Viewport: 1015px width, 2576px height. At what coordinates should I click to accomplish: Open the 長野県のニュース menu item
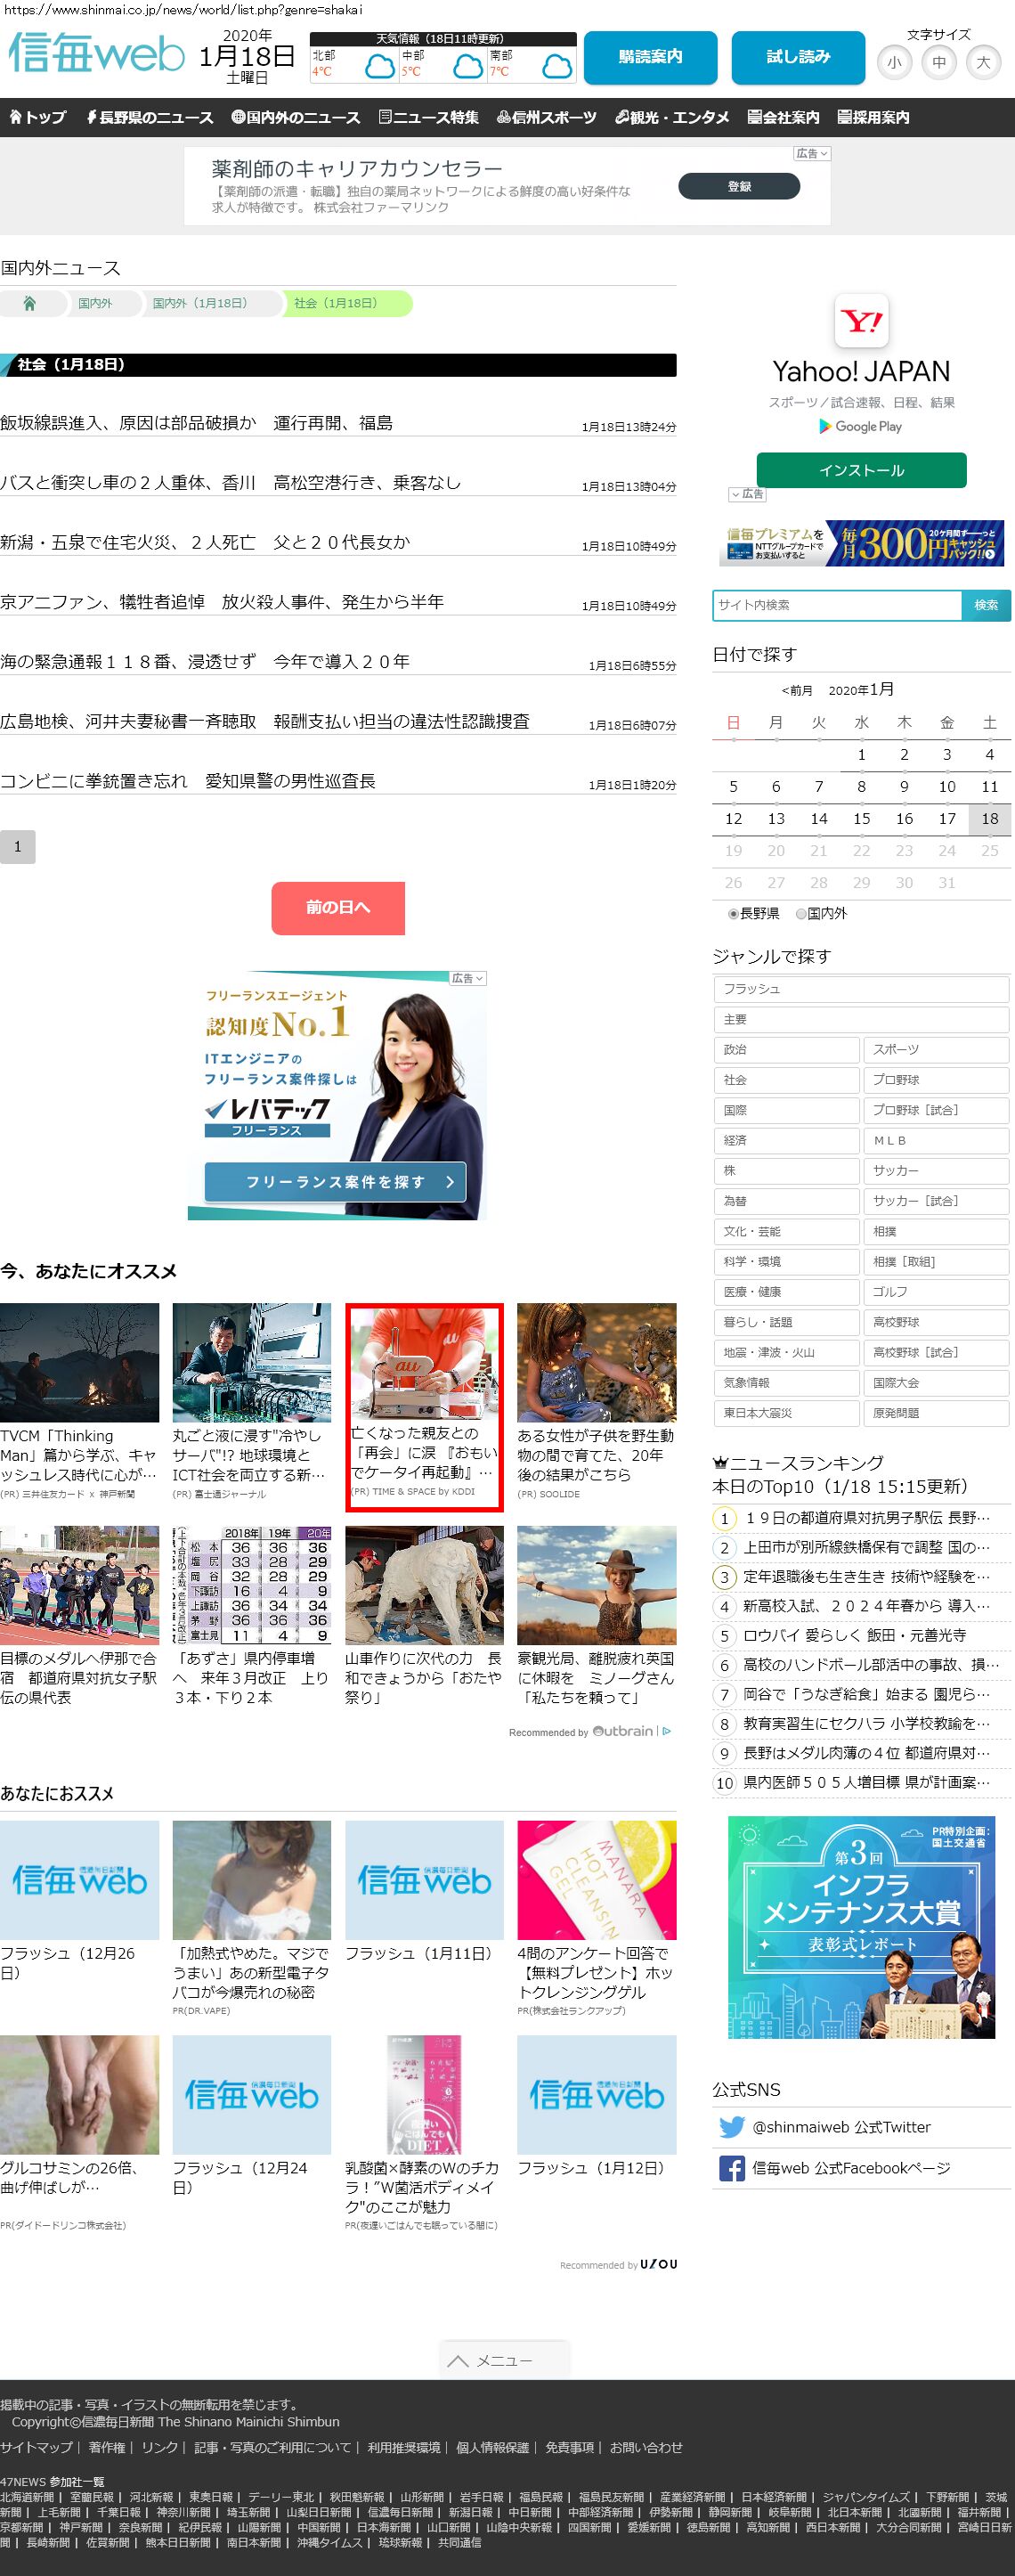(149, 118)
